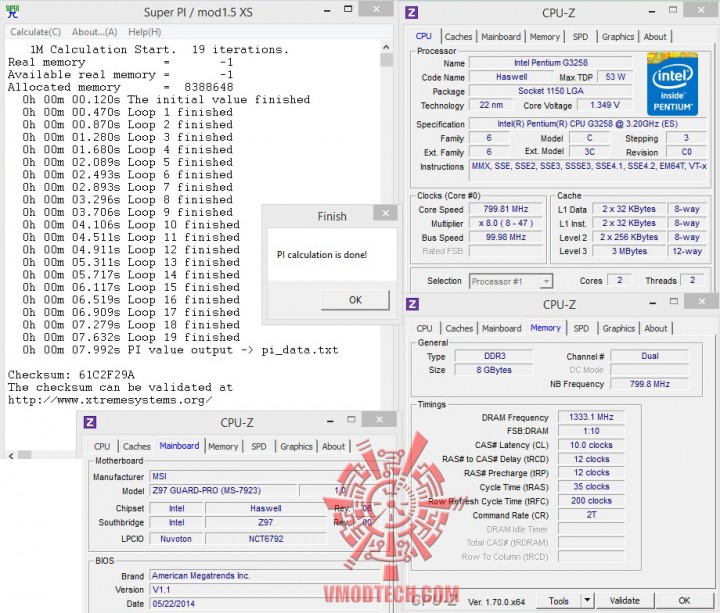Select Graphics tab in CPU-Z Memory window

pyautogui.click(x=619, y=328)
